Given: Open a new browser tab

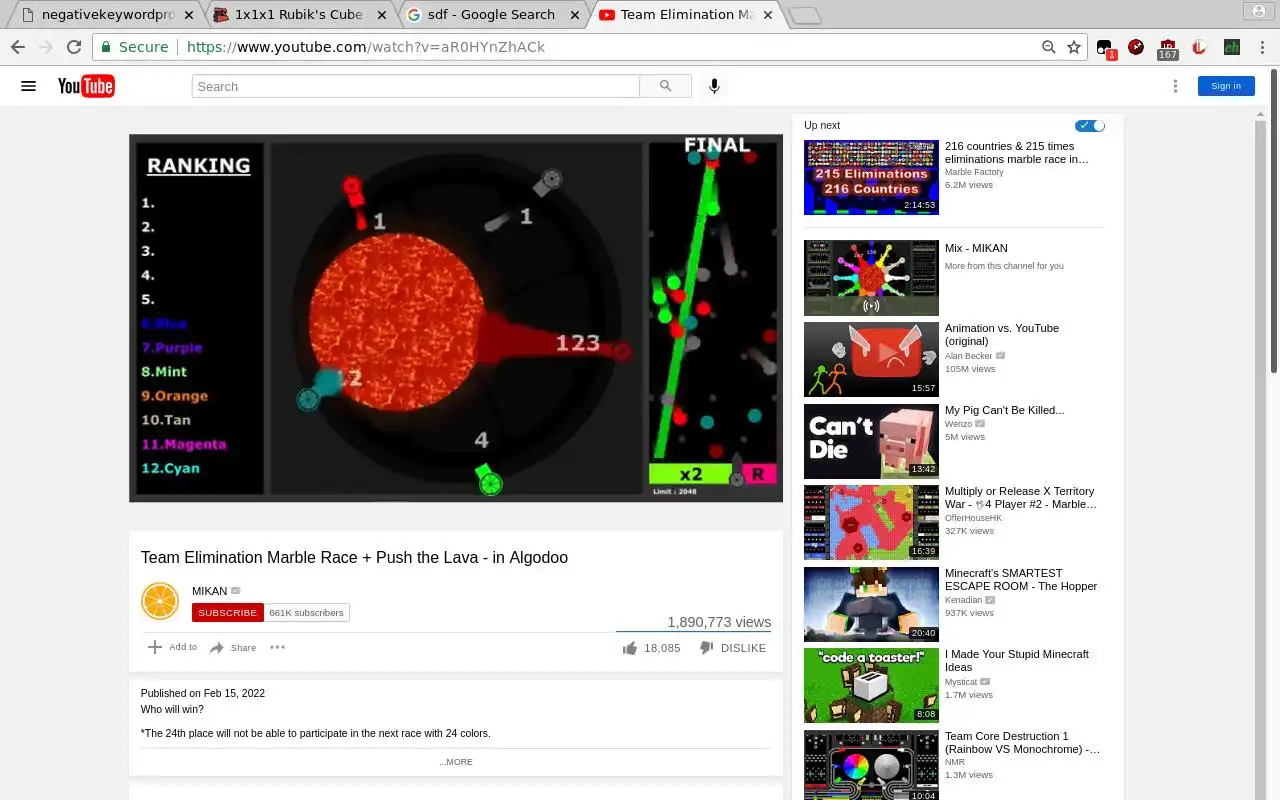Looking at the screenshot, I should click(805, 15).
